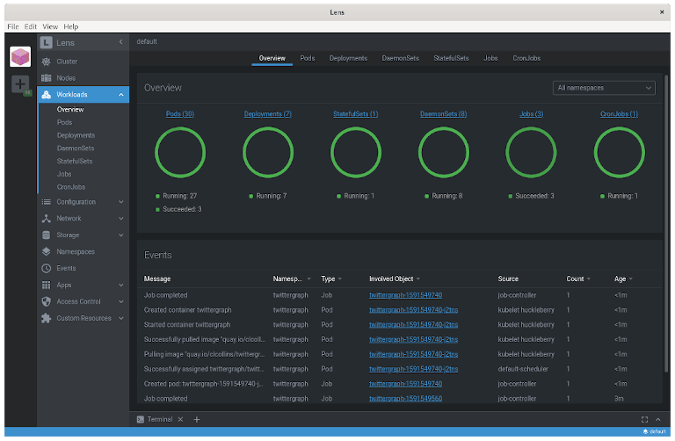The width and height of the screenshot is (675, 441).
Task: Switch to the Deployments tab
Action: pyautogui.click(x=348, y=59)
